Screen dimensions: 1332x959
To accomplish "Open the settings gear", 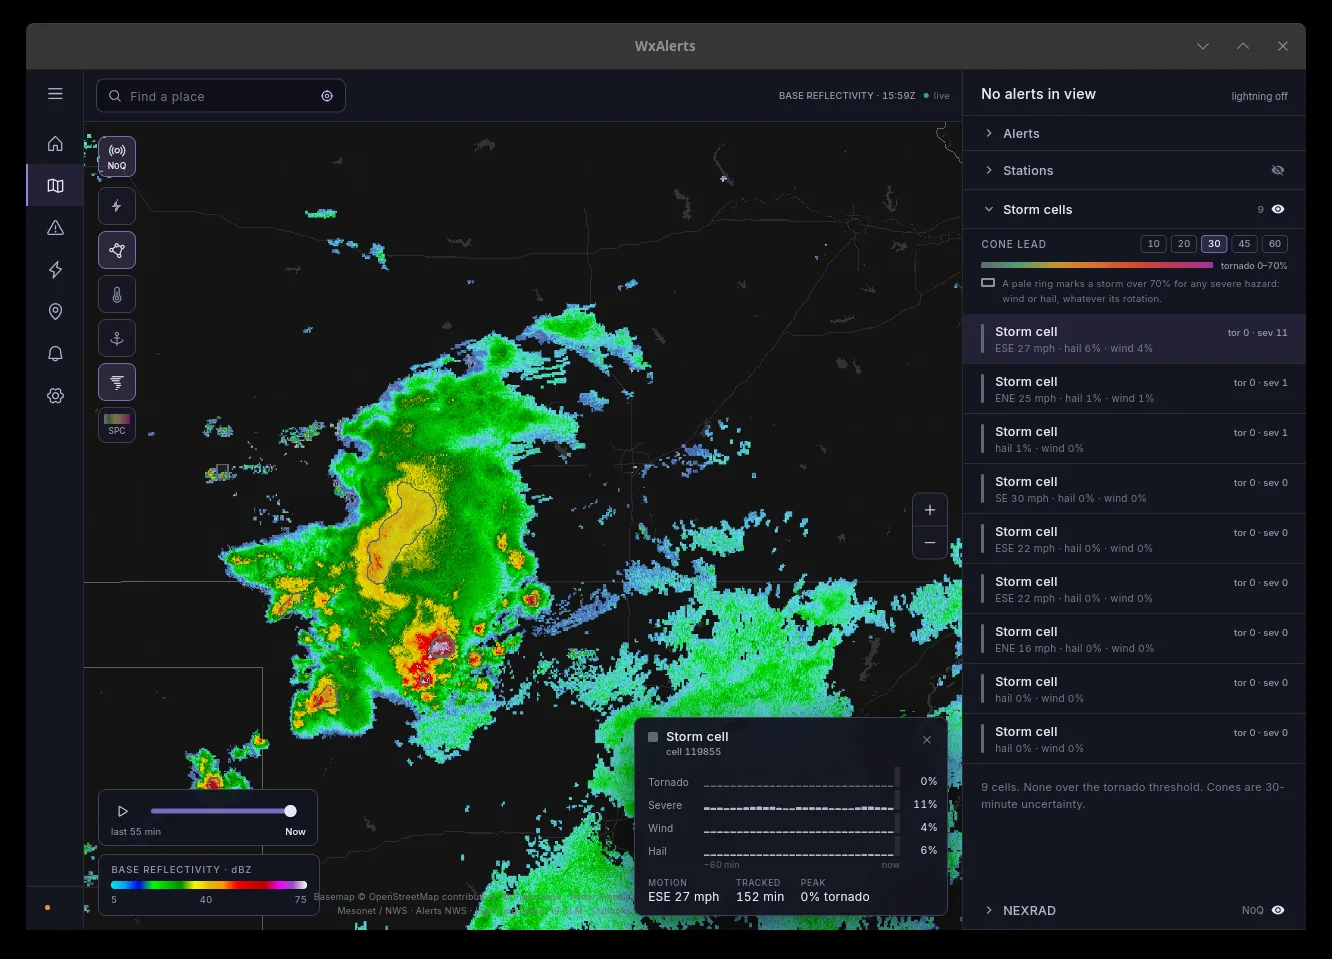I will [55, 395].
